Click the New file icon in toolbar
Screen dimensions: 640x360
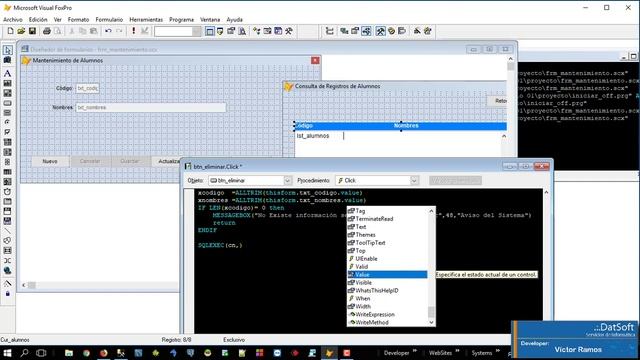coord(10,31)
